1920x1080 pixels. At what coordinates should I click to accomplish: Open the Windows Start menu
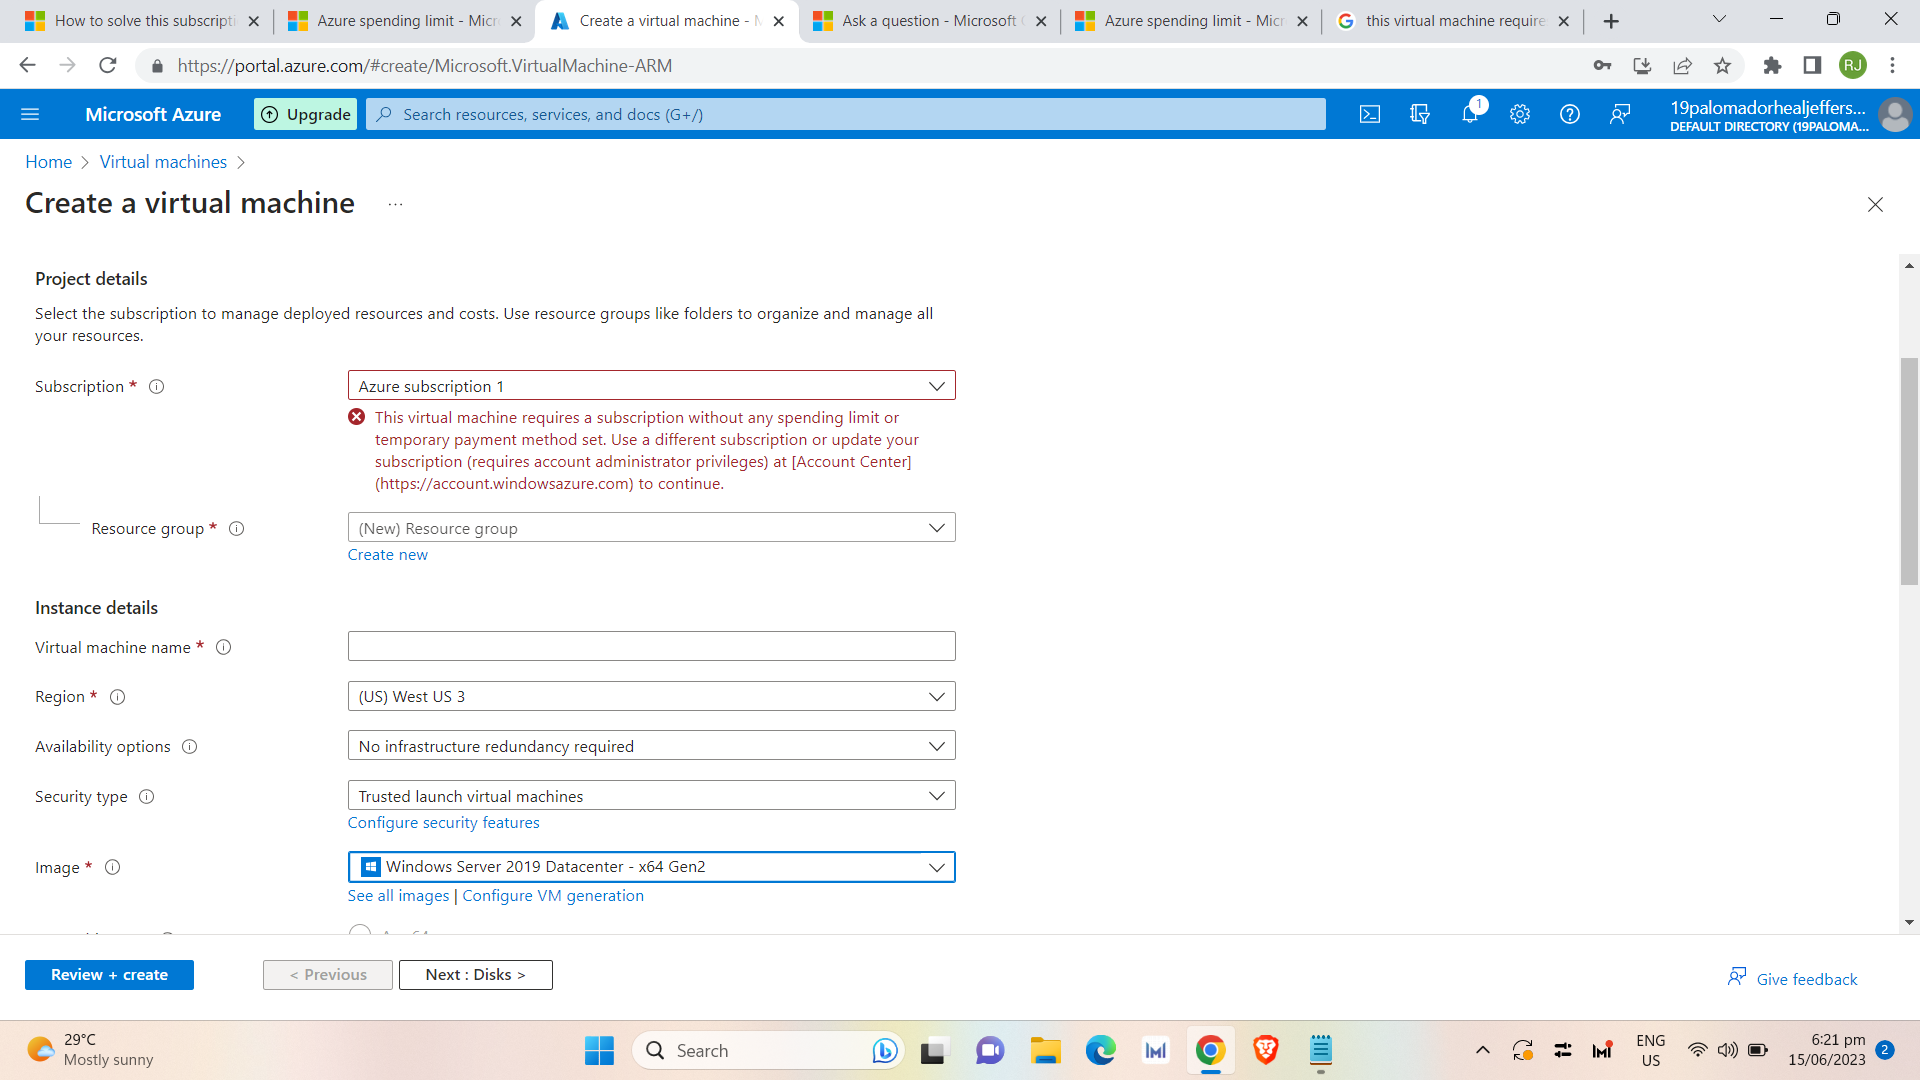599,1051
